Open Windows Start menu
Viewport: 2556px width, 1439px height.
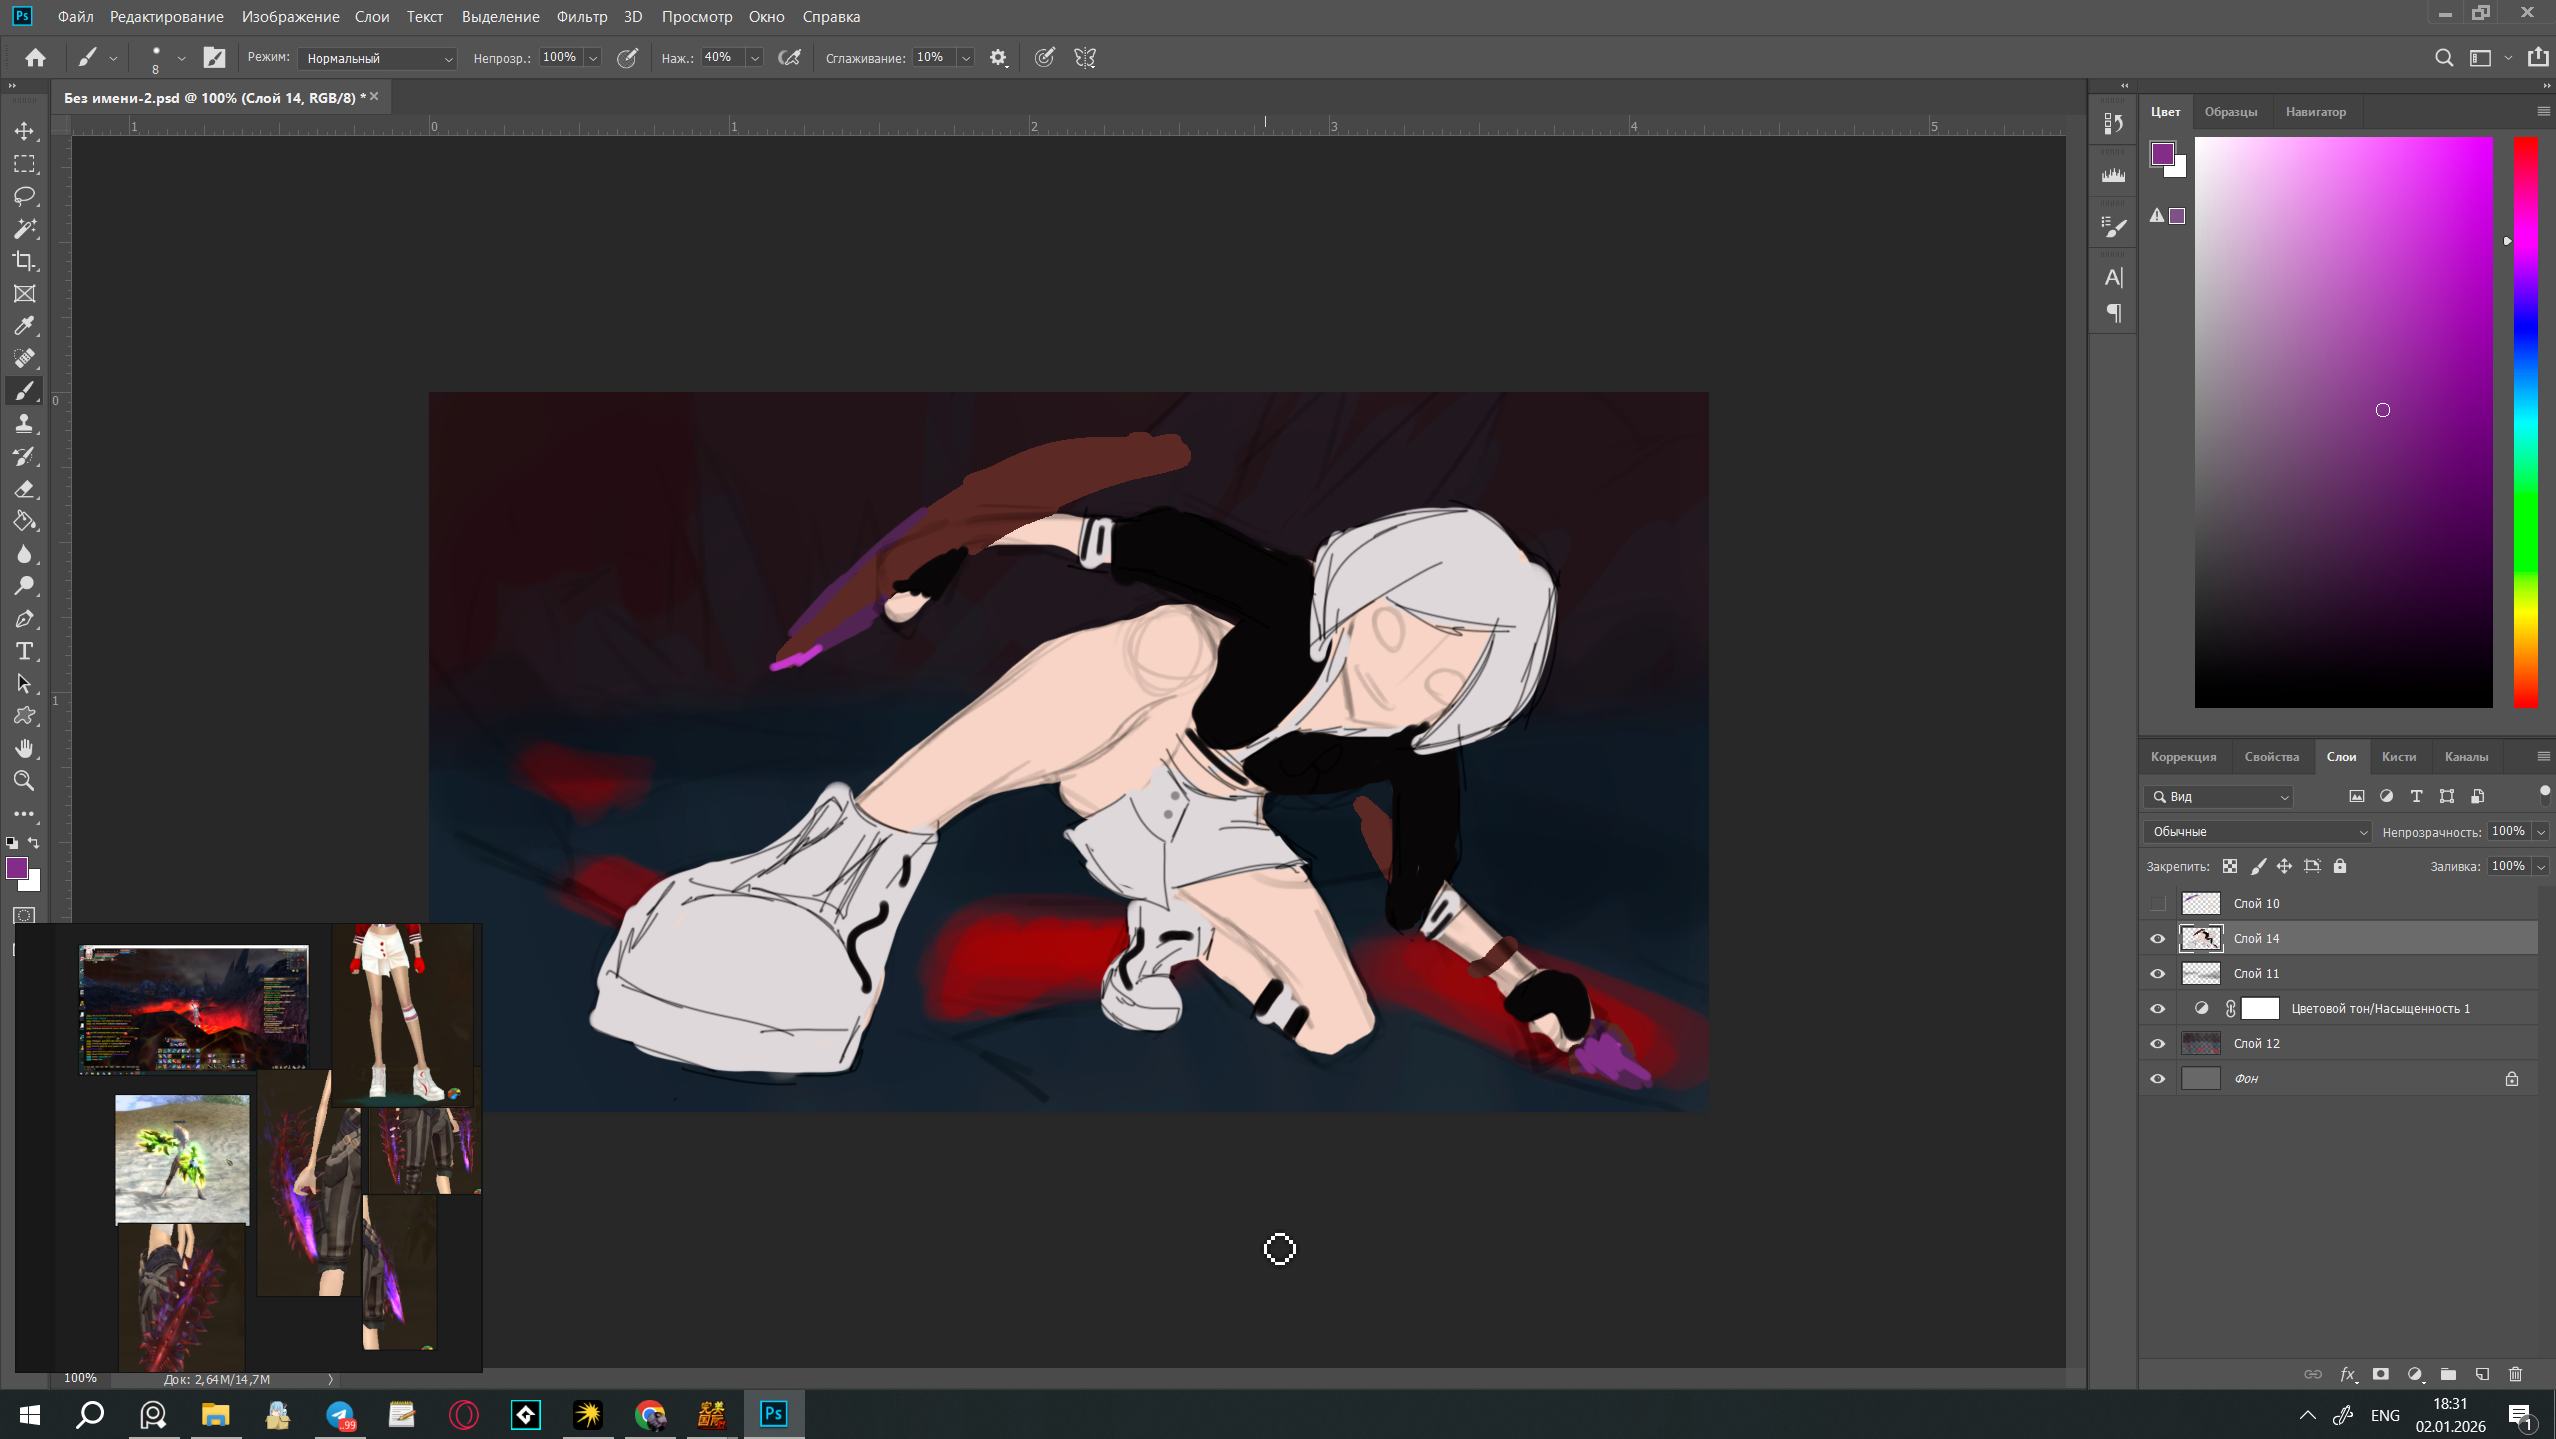point(29,1414)
